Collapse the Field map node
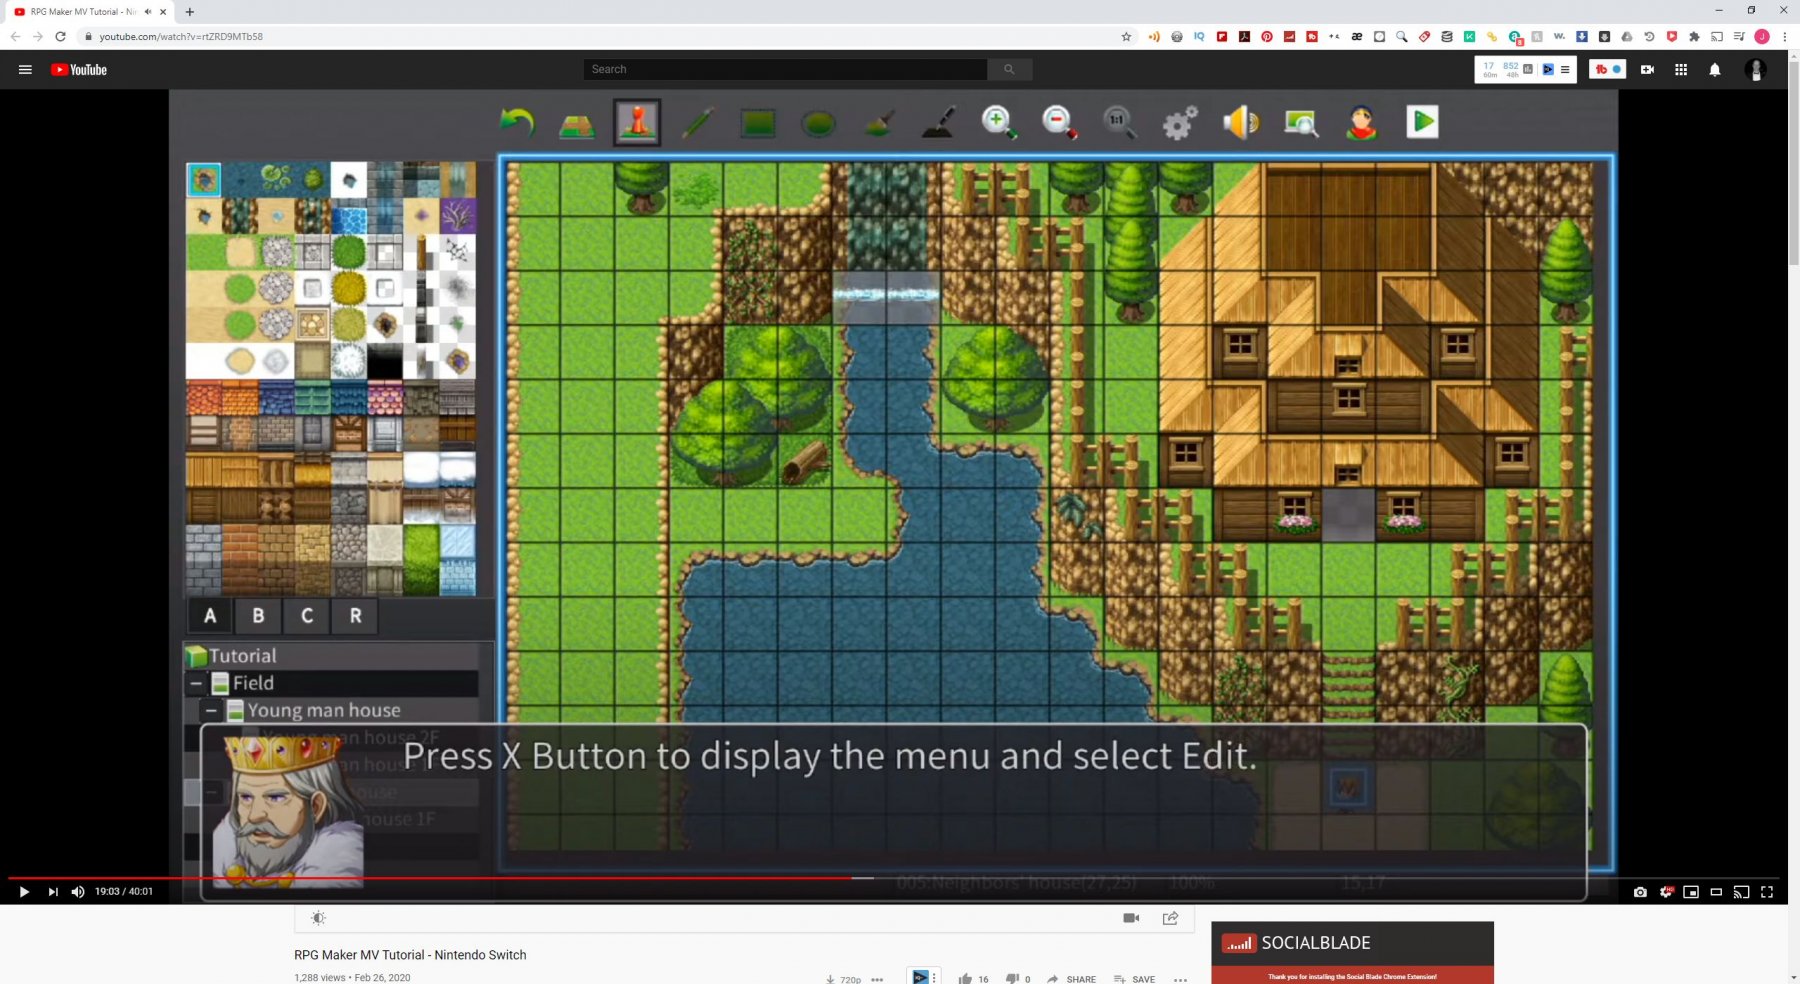The image size is (1800, 984). 196,683
